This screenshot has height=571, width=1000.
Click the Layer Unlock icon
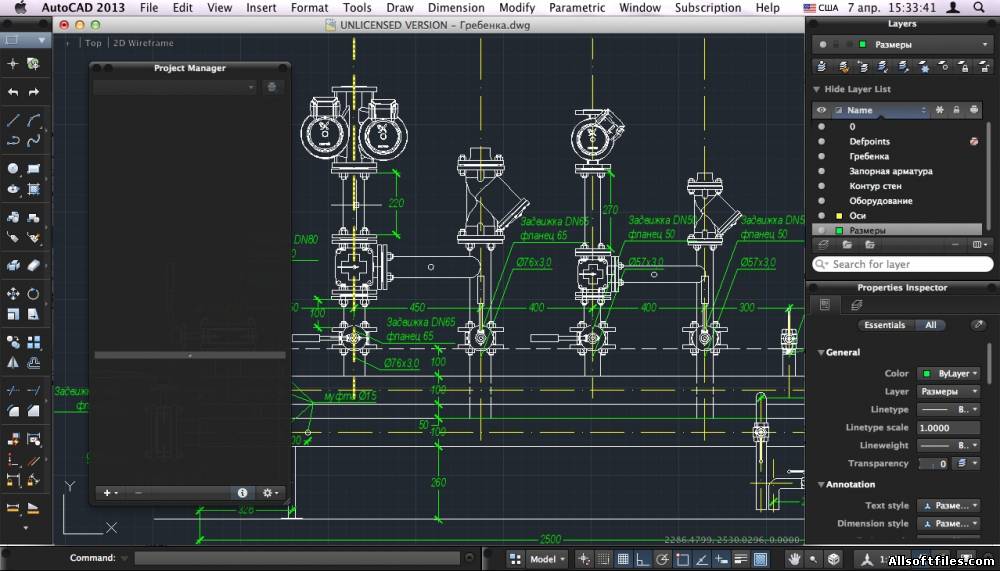pos(984,66)
